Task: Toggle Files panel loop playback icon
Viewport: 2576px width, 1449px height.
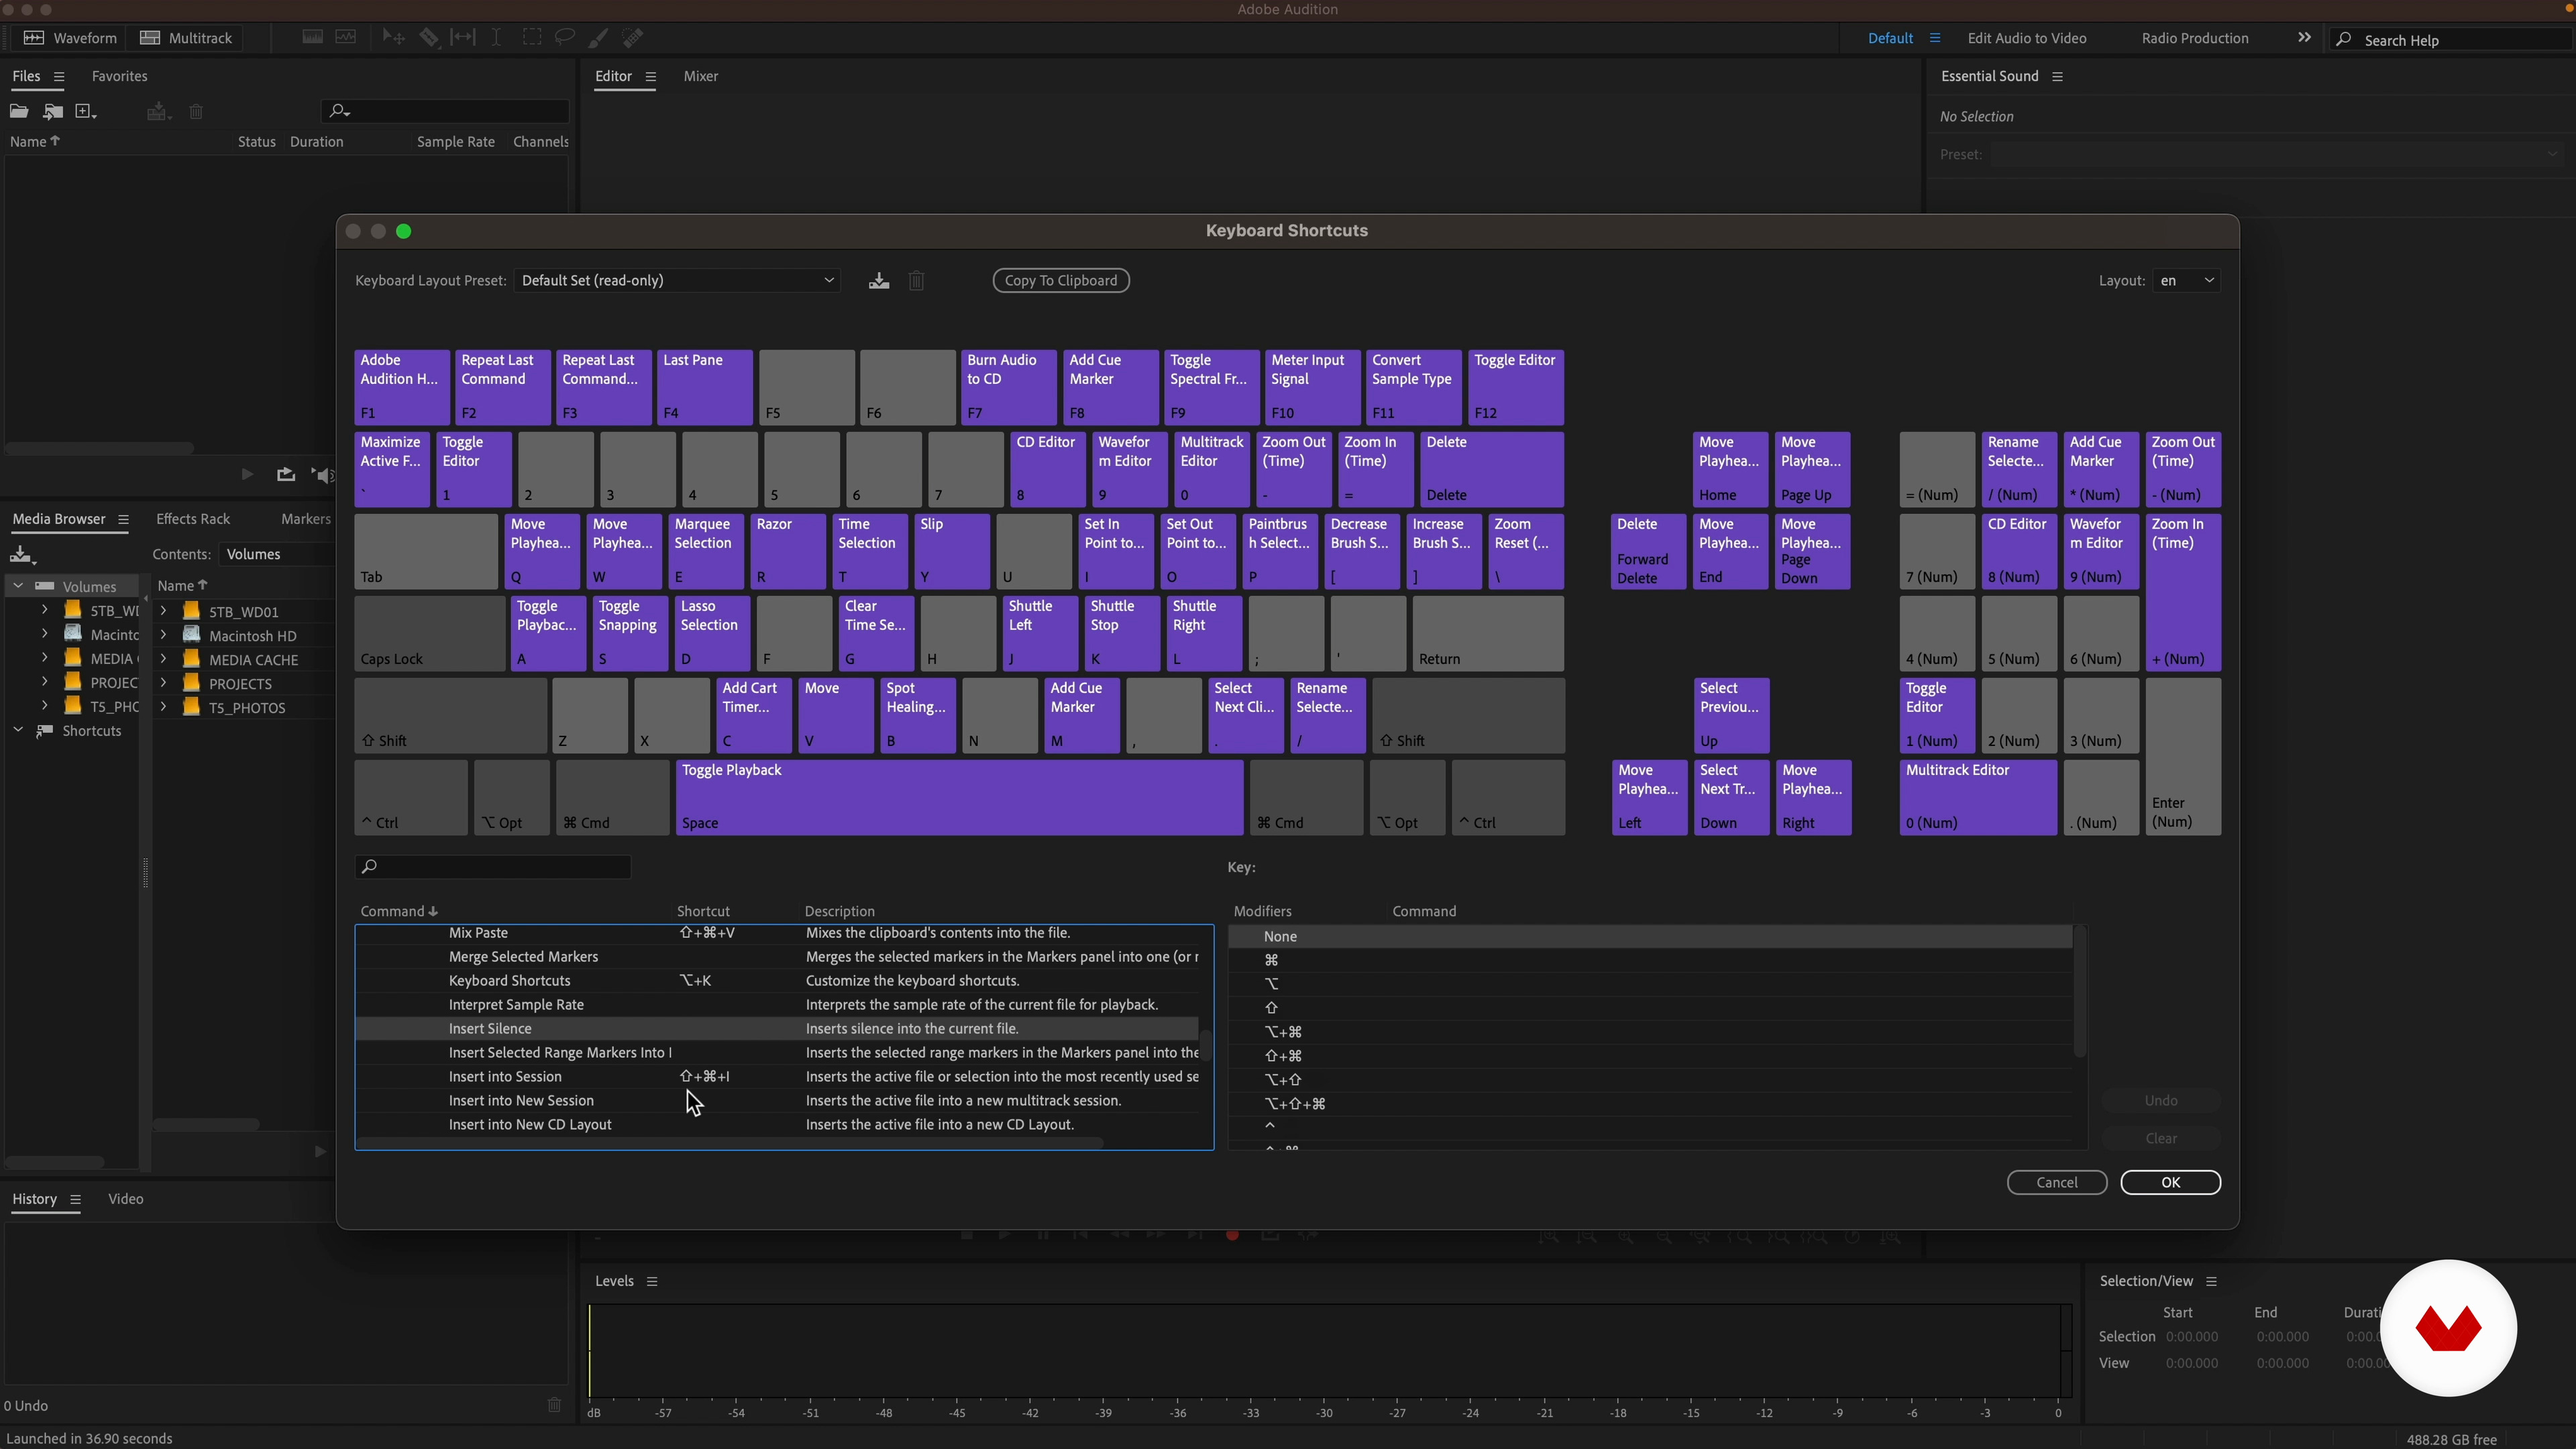Action: pyautogui.click(x=286, y=475)
